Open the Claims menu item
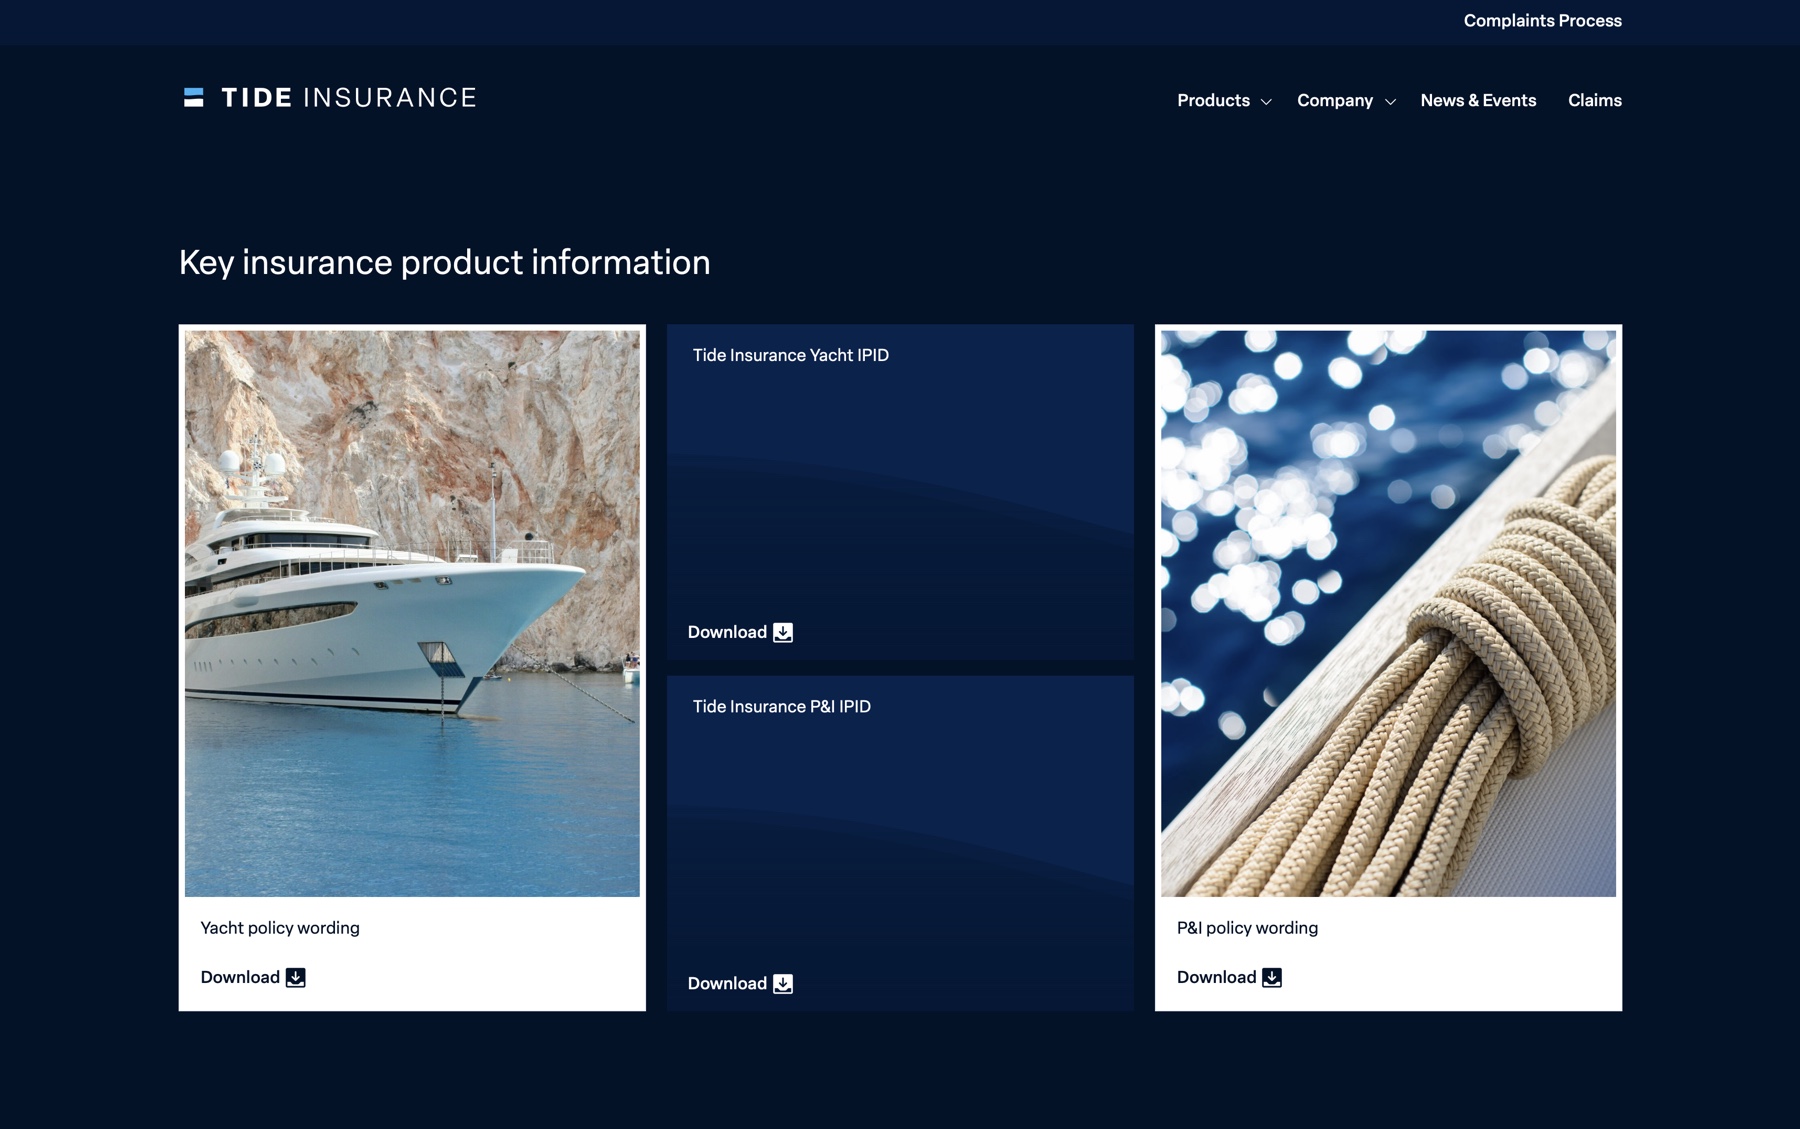Screen dimensions: 1800x1129 1594,100
